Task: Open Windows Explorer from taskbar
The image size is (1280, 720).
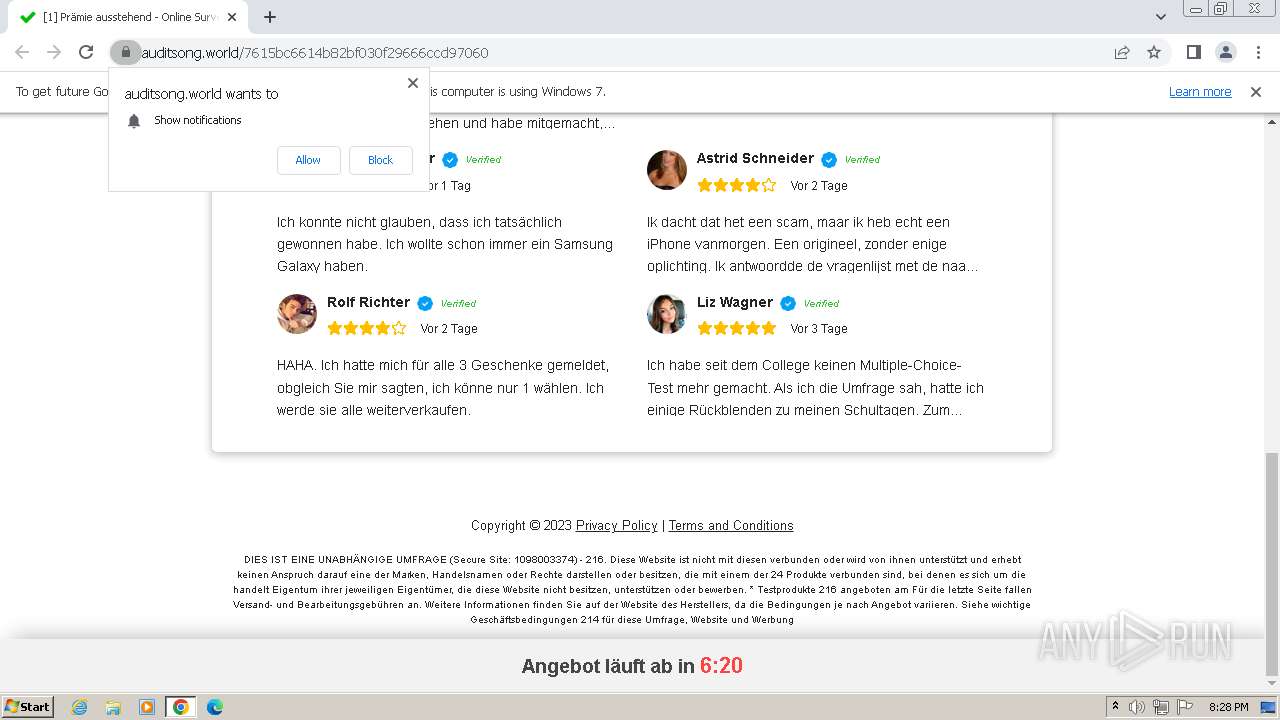Action: click(113, 707)
